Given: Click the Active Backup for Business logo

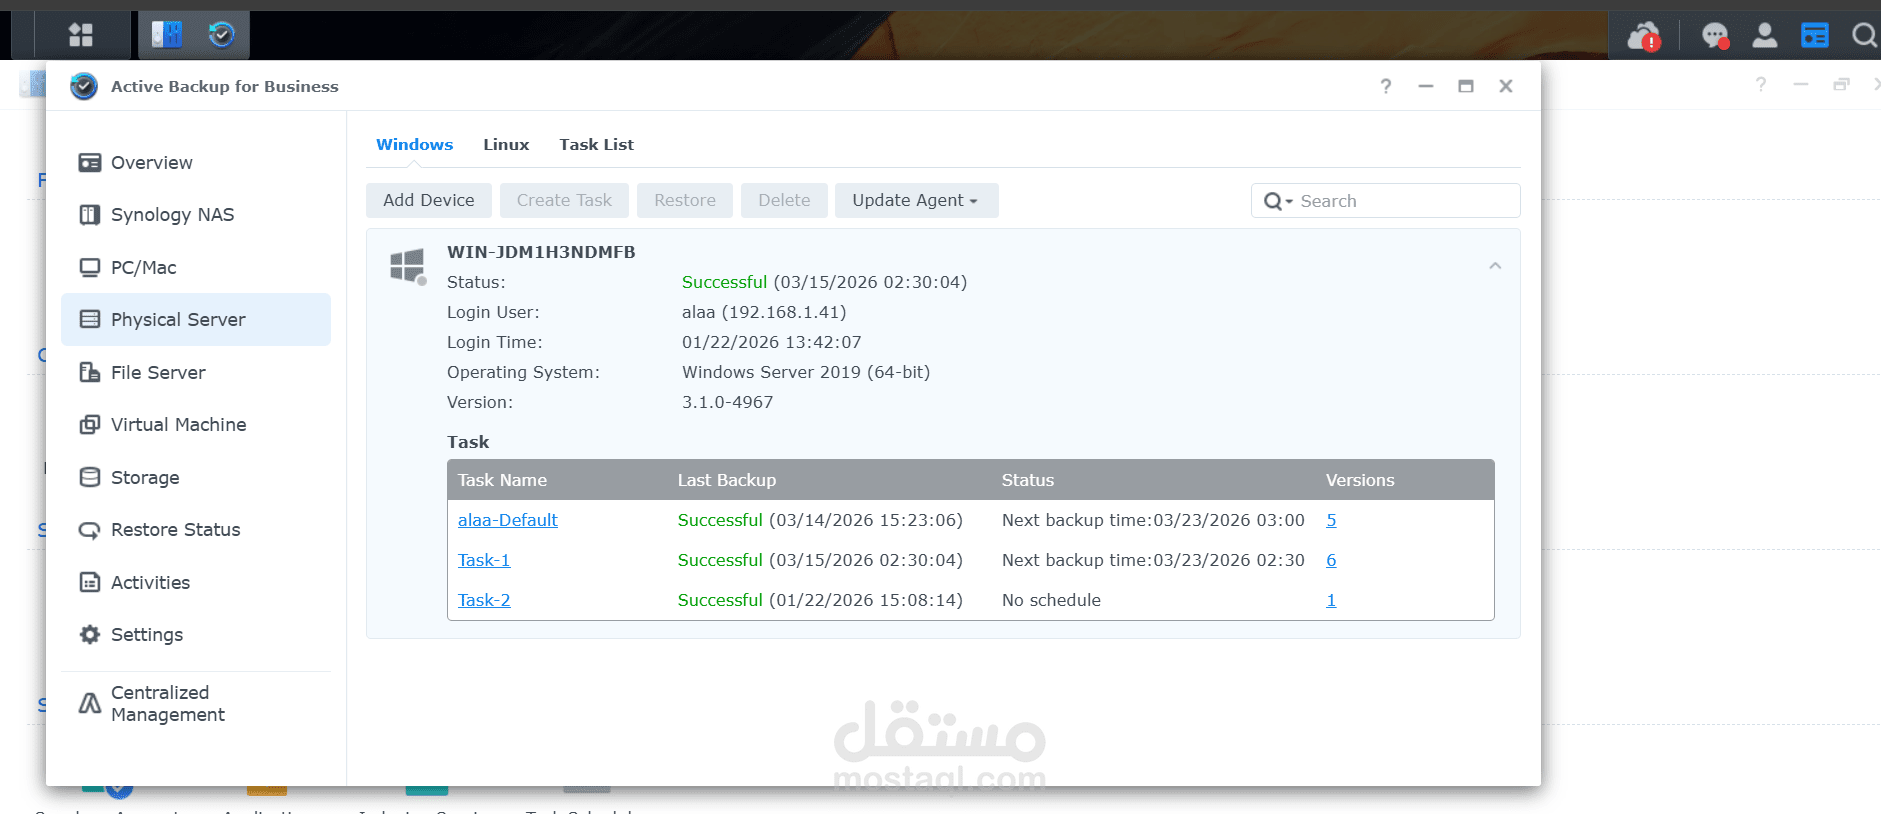Looking at the screenshot, I should pyautogui.click(x=84, y=86).
